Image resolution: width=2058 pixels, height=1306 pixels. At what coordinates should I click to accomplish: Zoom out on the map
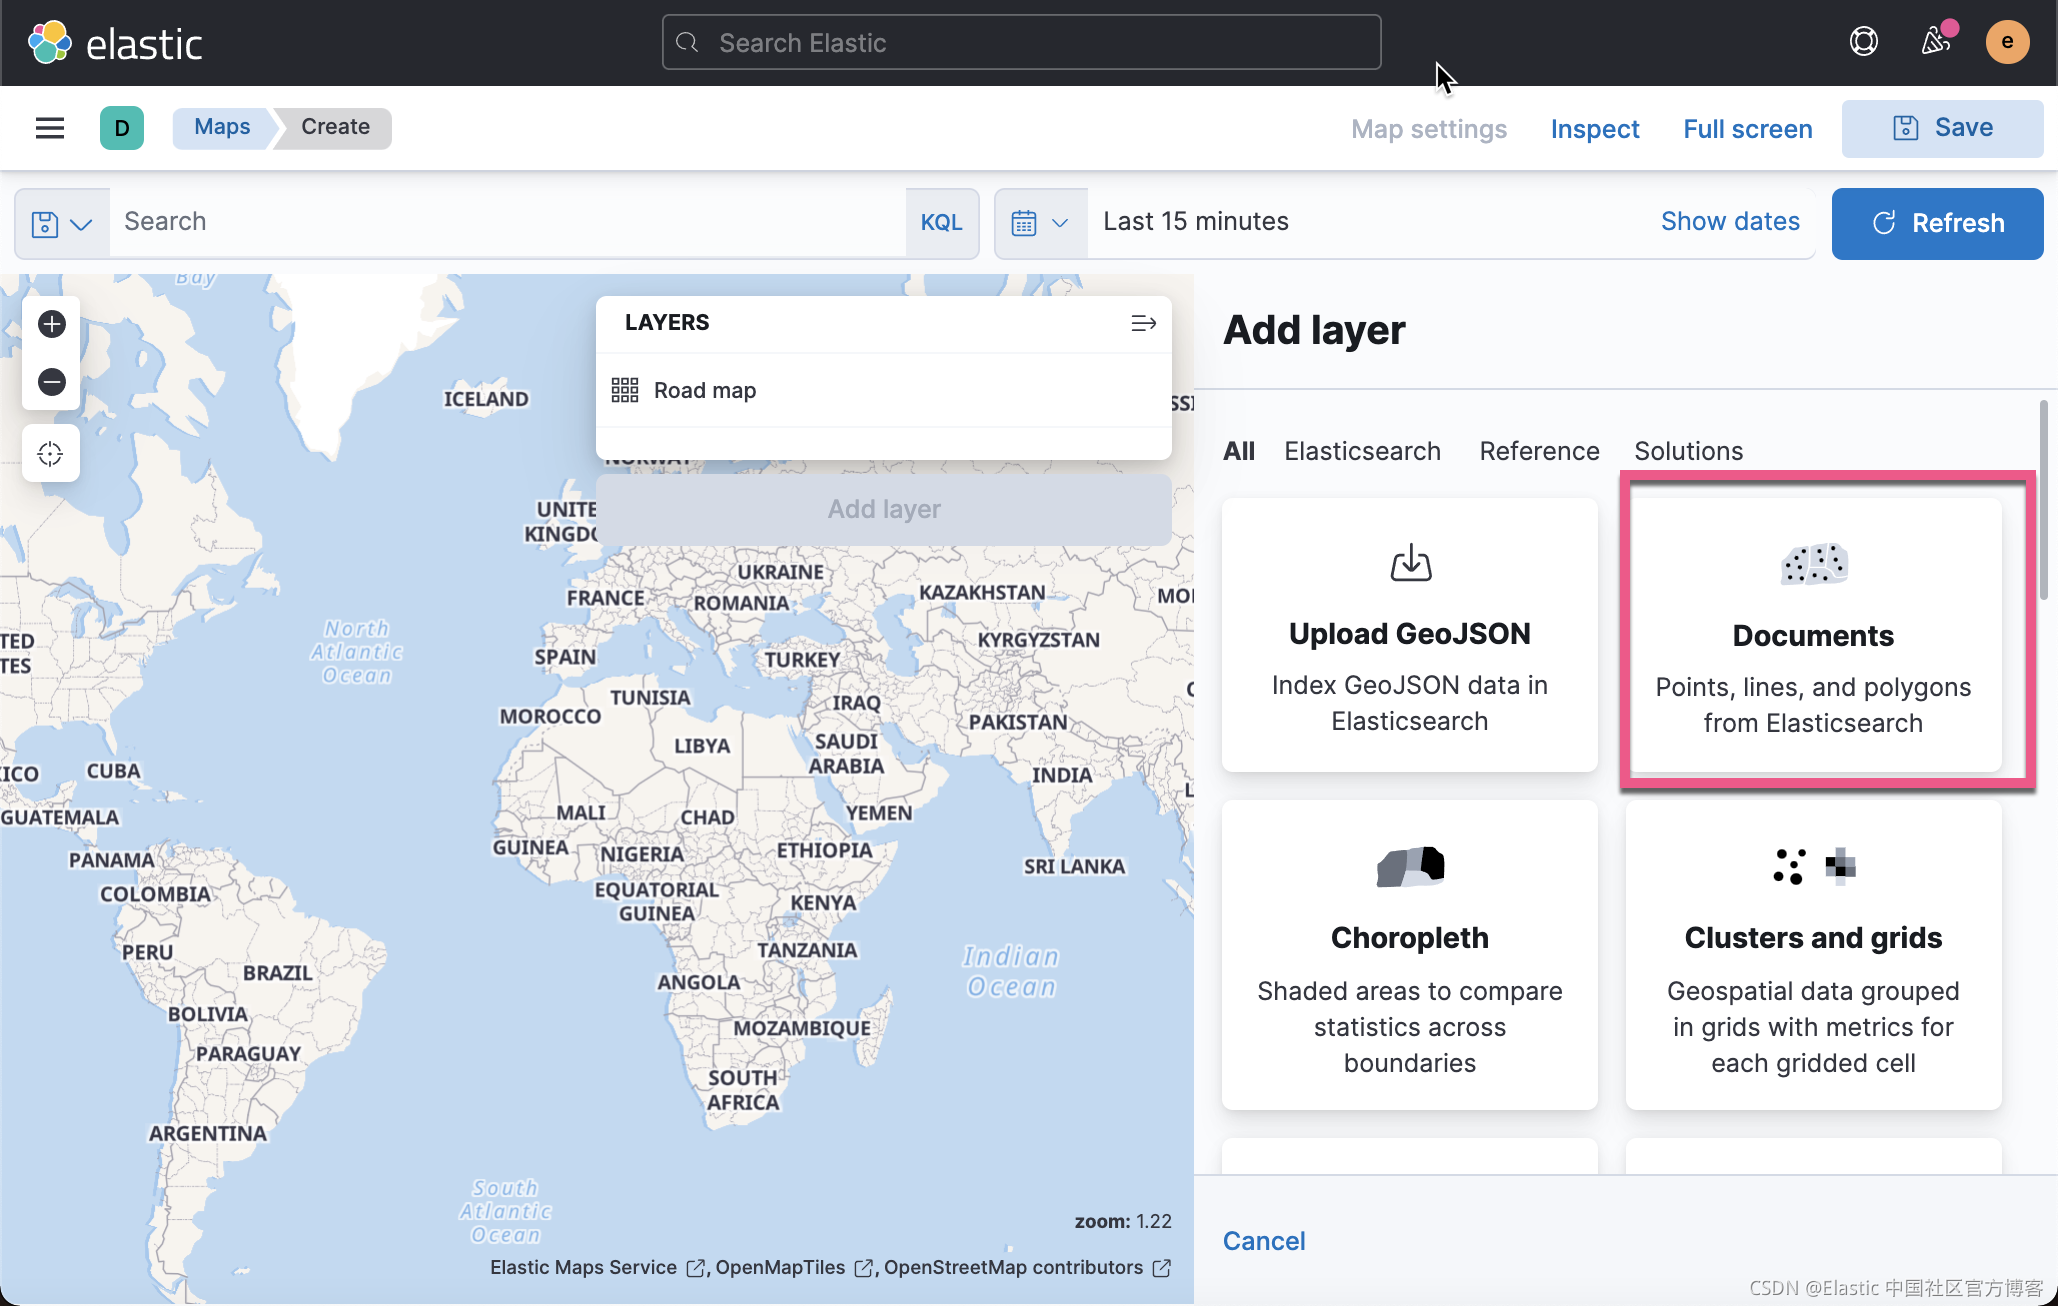[x=52, y=382]
